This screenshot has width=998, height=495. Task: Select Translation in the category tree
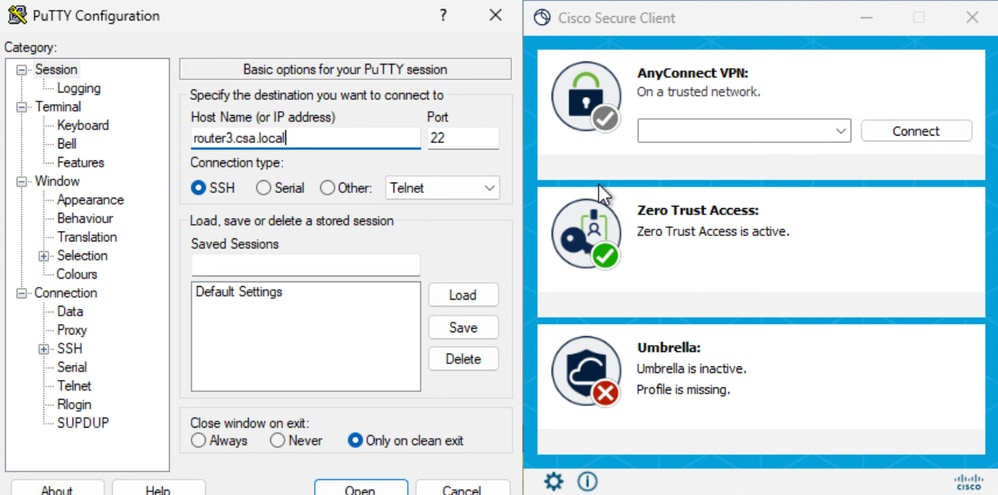click(87, 237)
